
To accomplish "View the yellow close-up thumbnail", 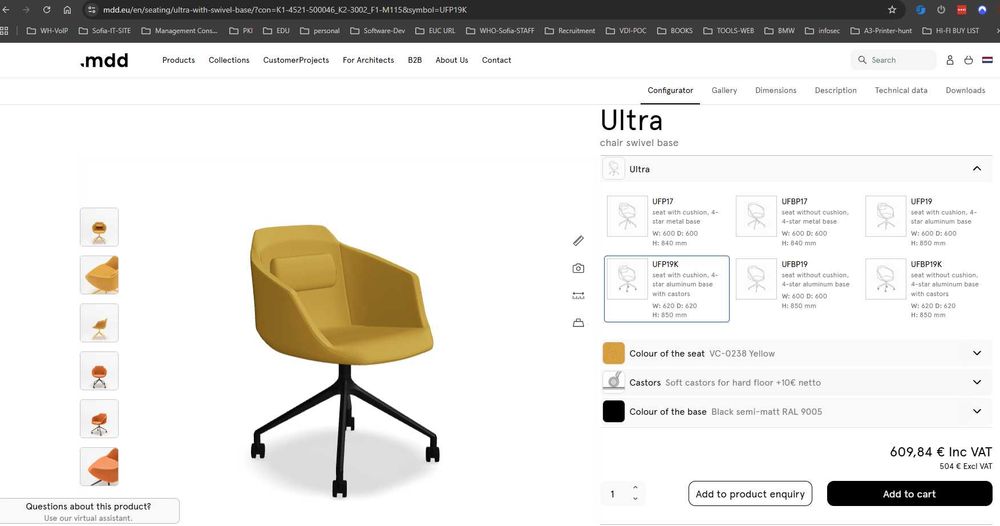I will point(99,275).
